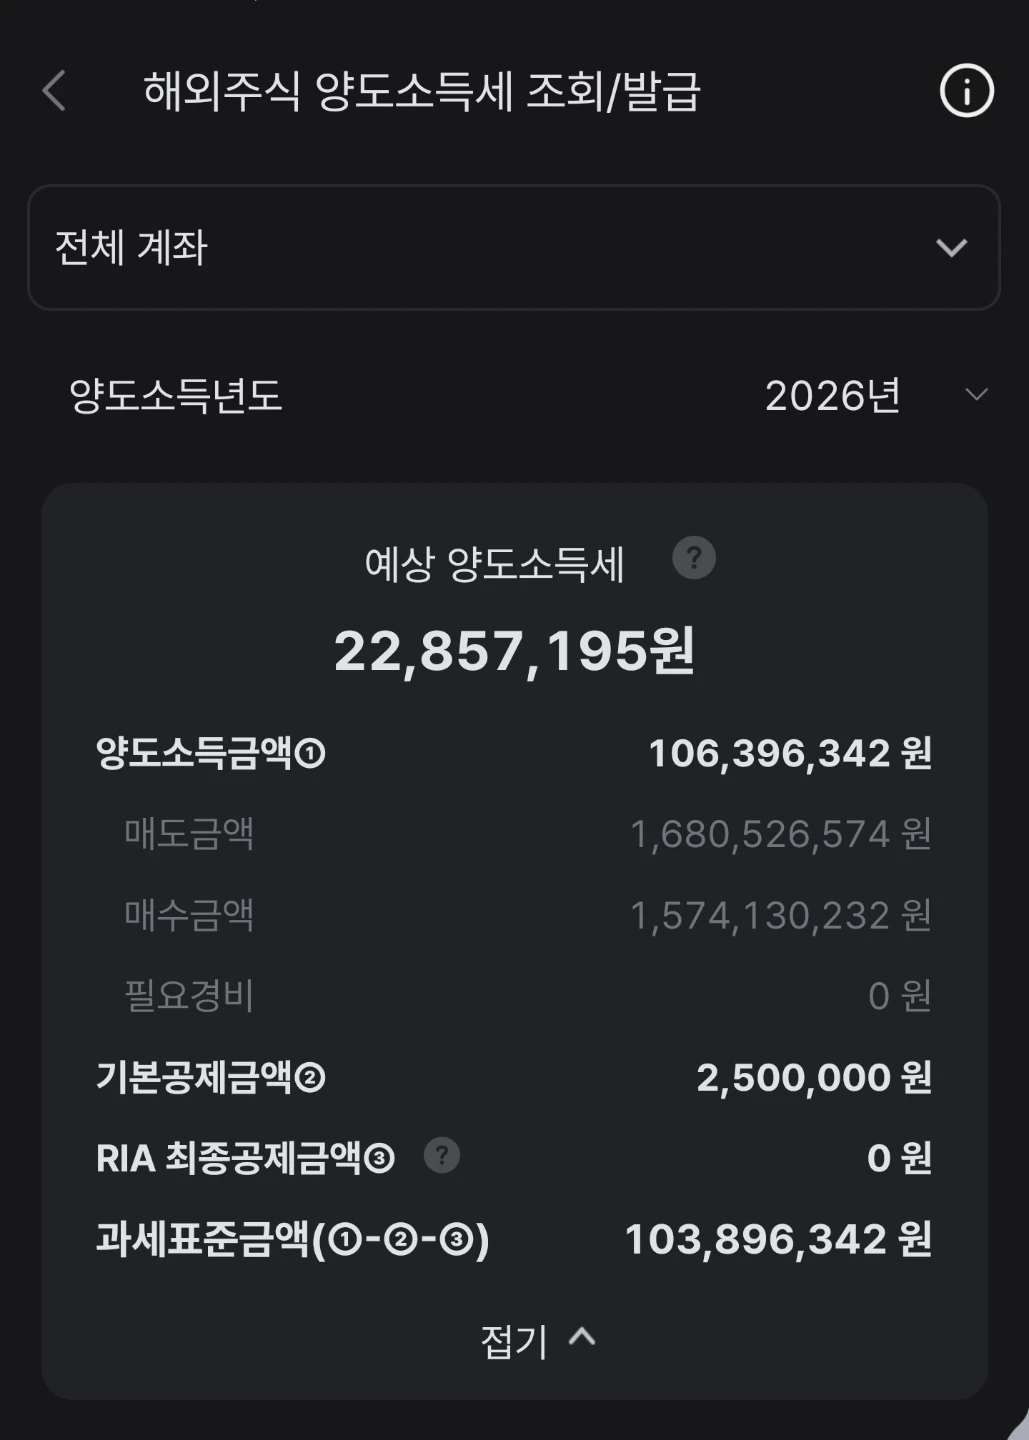Open the info icon in header
This screenshot has height=1440, width=1029.
pyautogui.click(x=966, y=91)
